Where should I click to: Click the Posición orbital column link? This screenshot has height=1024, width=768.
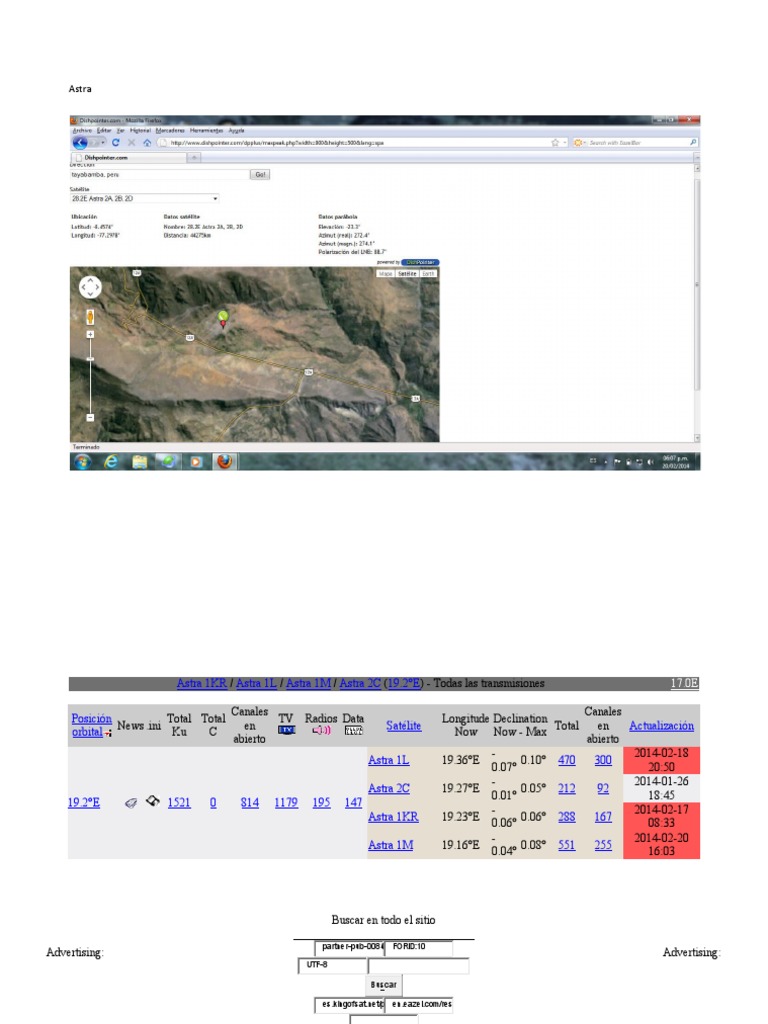click(91, 725)
